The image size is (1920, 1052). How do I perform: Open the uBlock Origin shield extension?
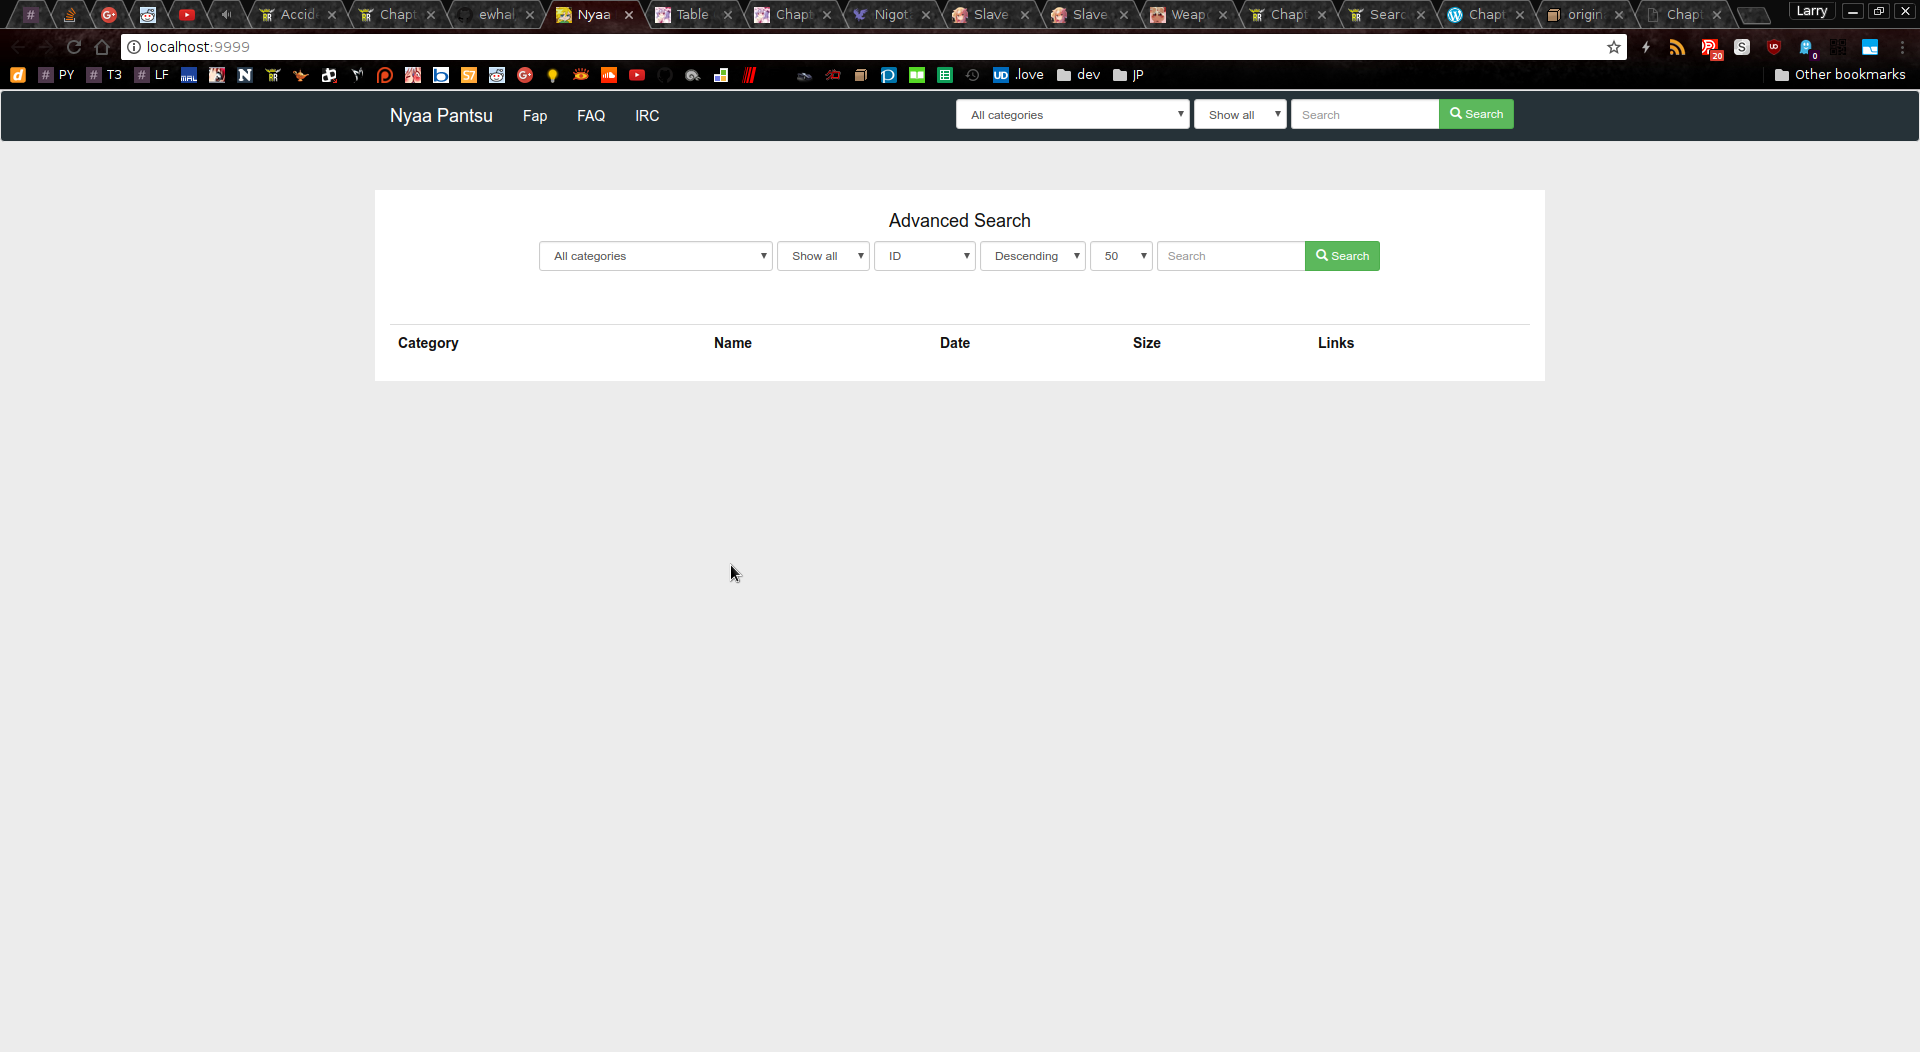point(1773,47)
